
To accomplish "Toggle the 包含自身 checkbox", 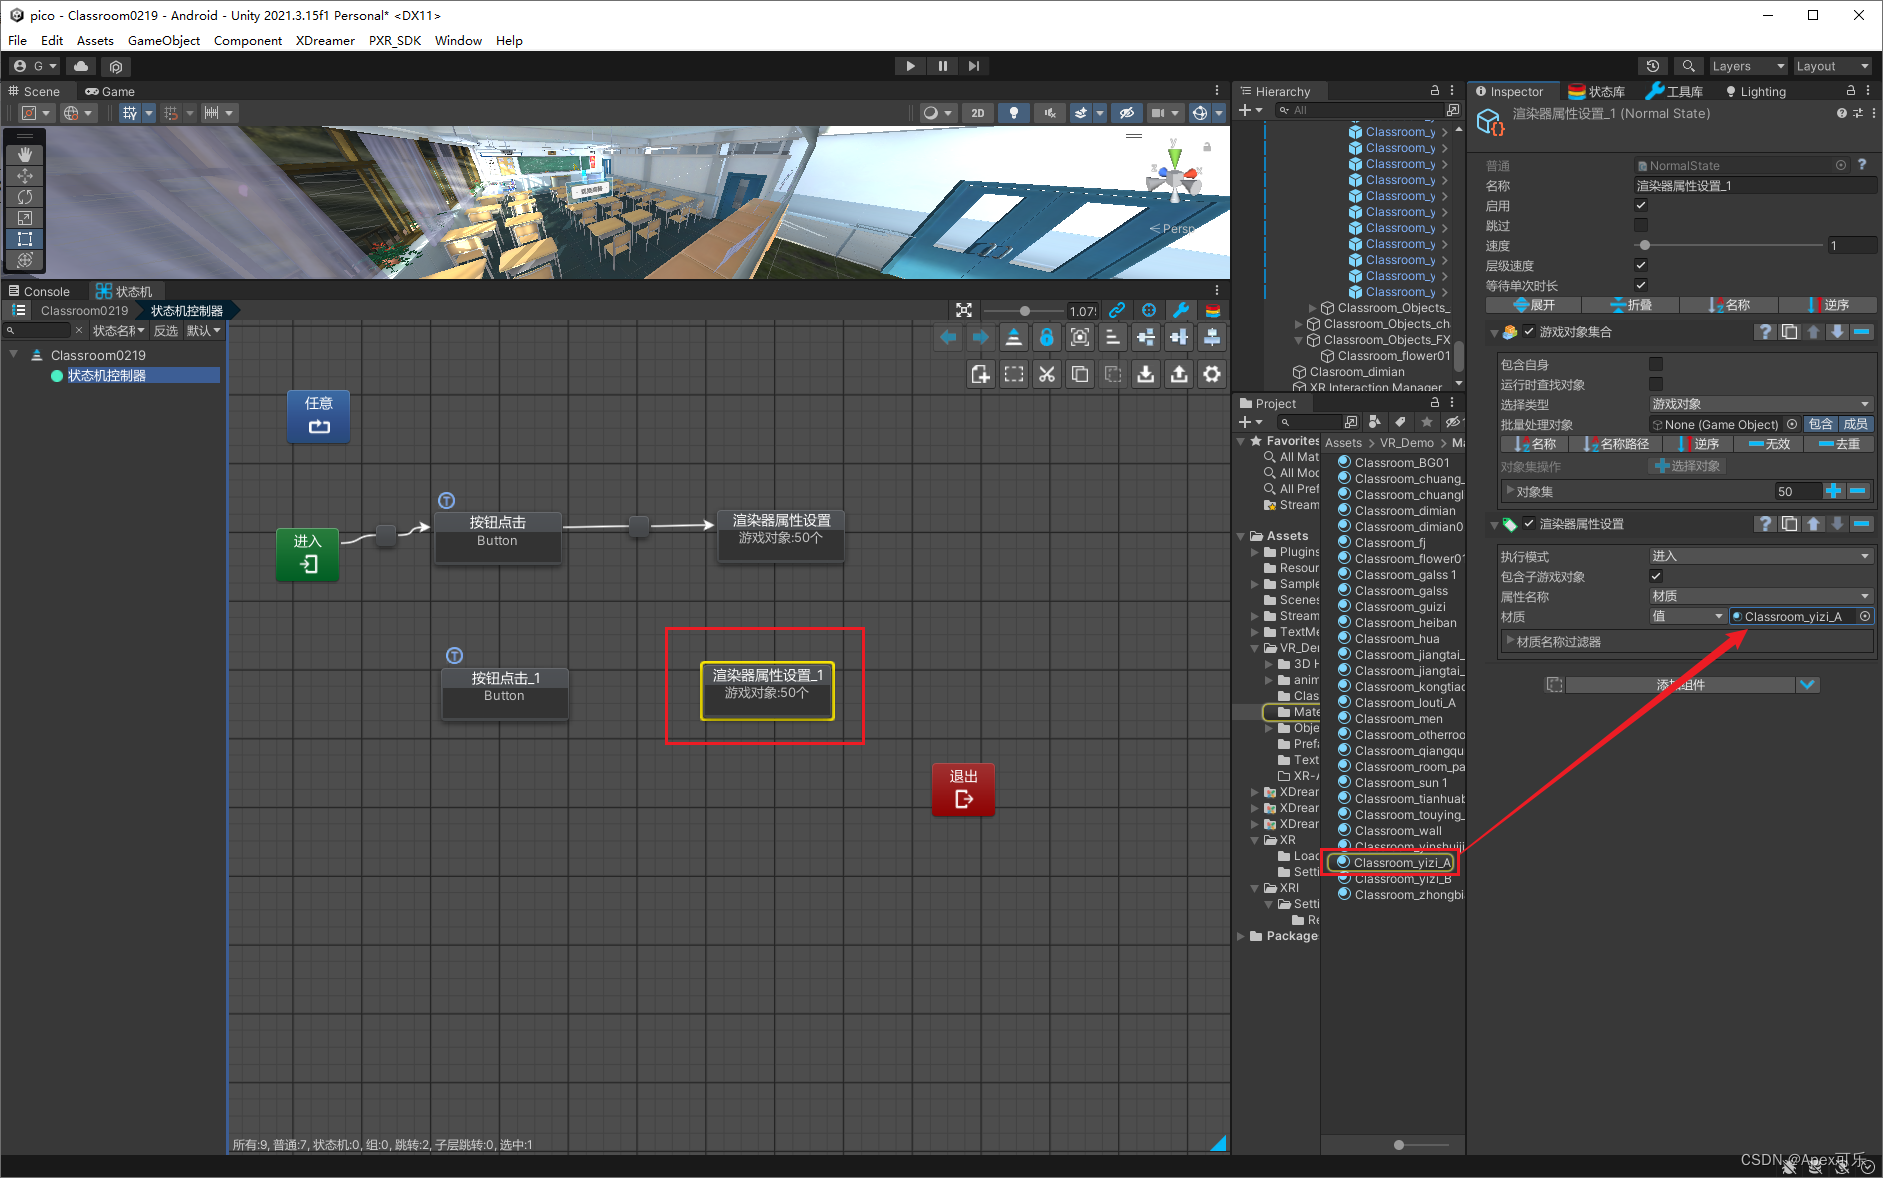I will (x=1656, y=364).
